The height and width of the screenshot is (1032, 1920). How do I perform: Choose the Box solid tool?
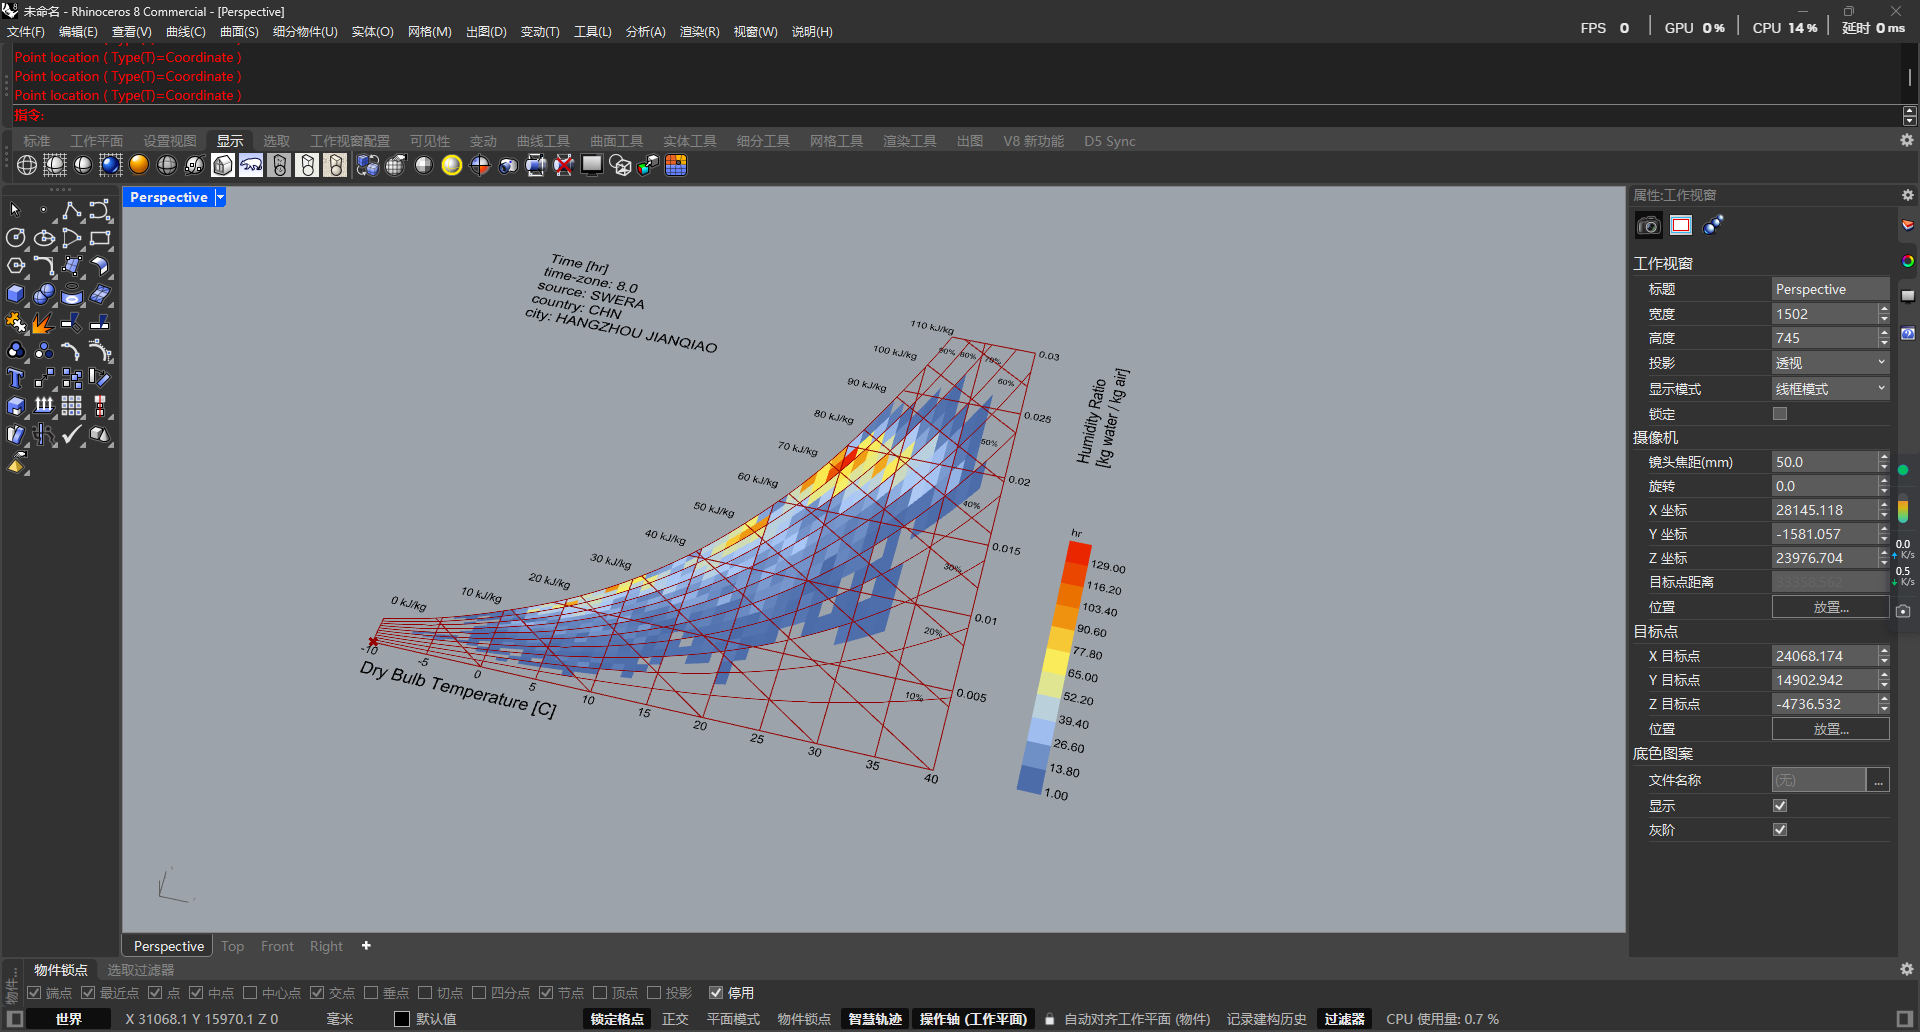click(16, 294)
